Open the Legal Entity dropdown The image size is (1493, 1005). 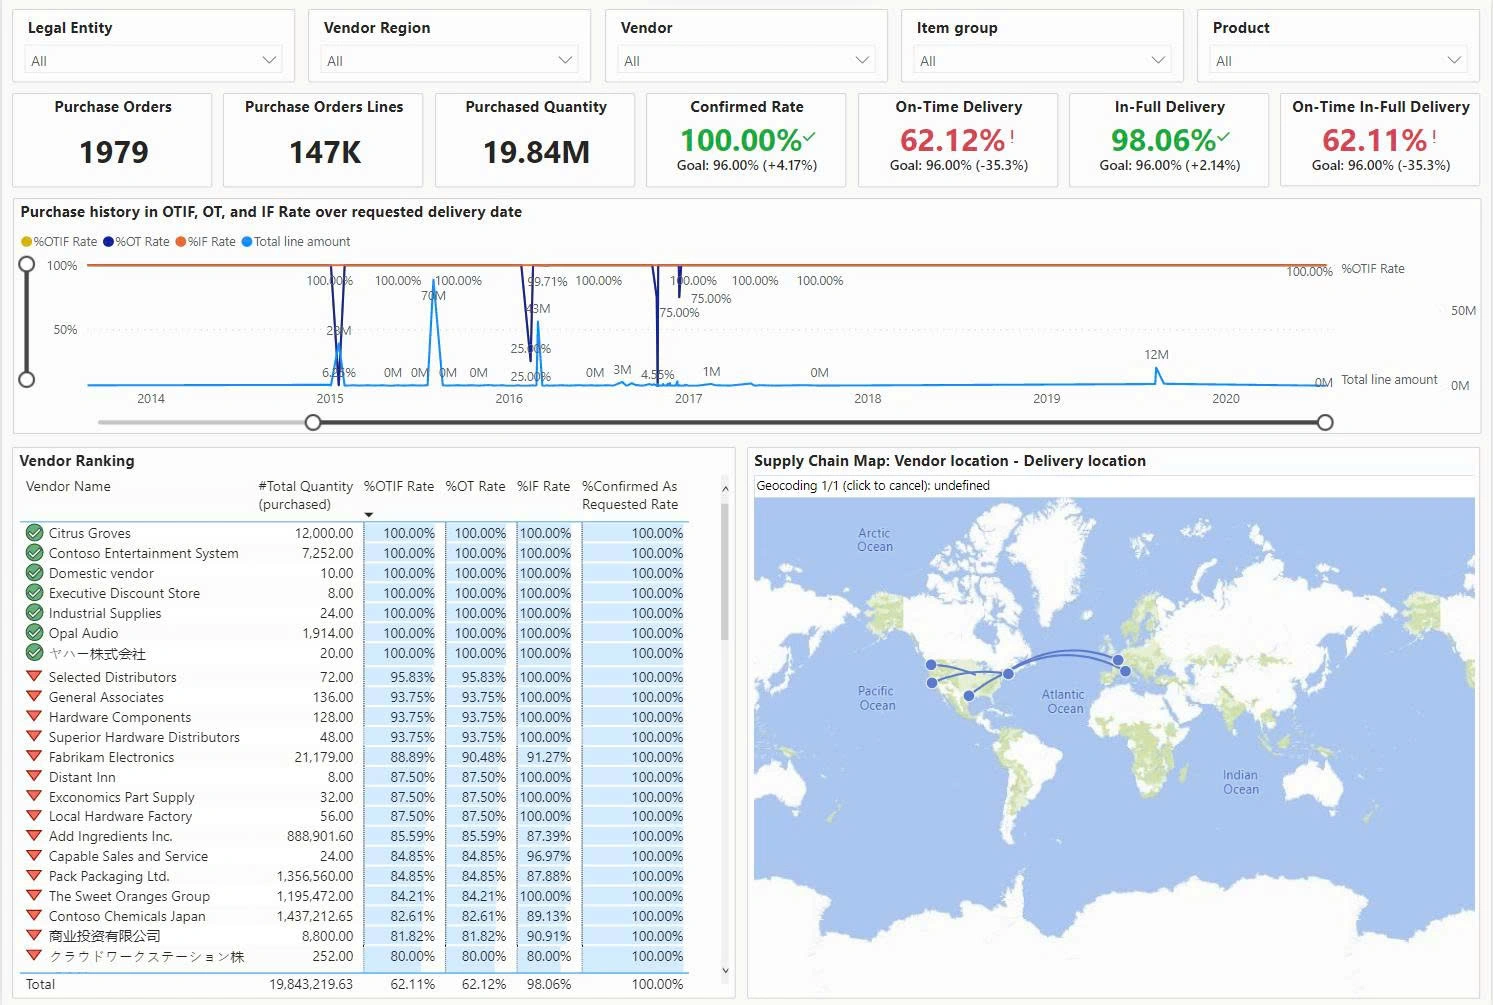(x=153, y=61)
